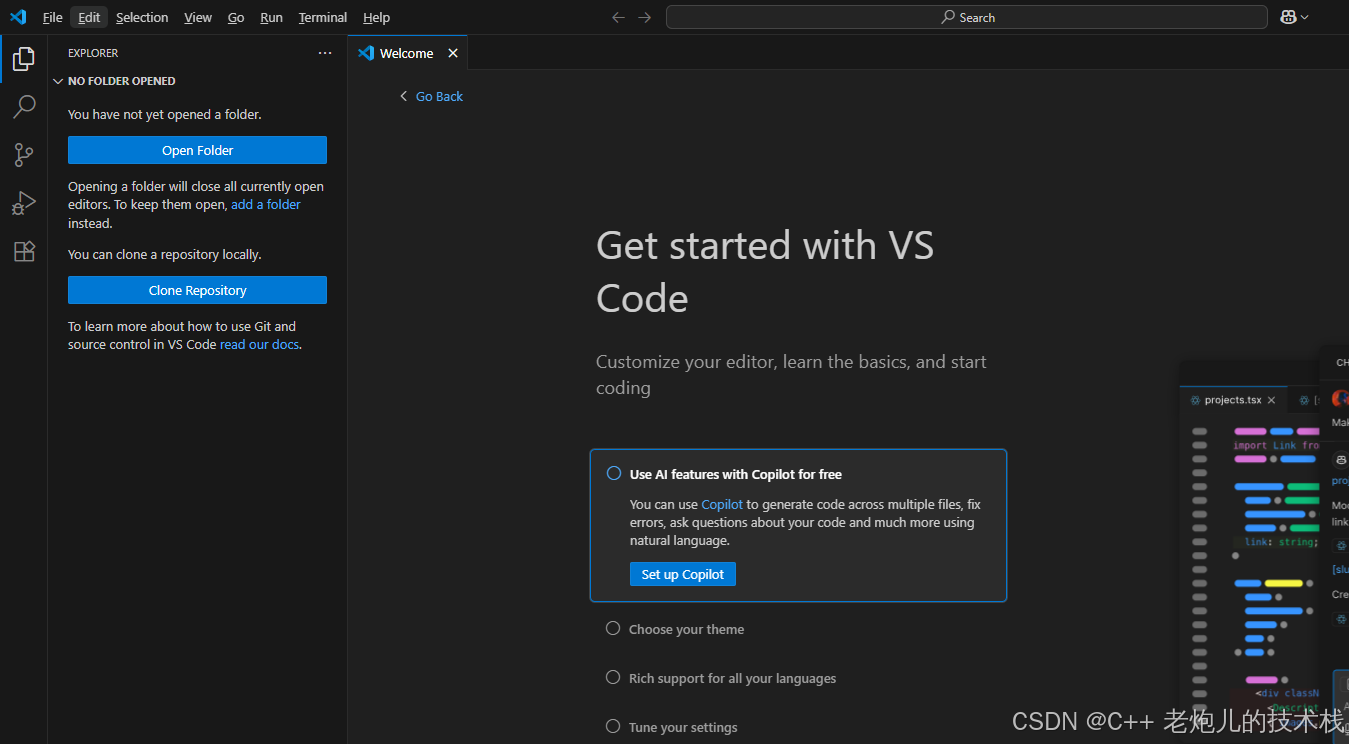Open the Selection menu
The width and height of the screenshot is (1349, 744).
click(142, 17)
